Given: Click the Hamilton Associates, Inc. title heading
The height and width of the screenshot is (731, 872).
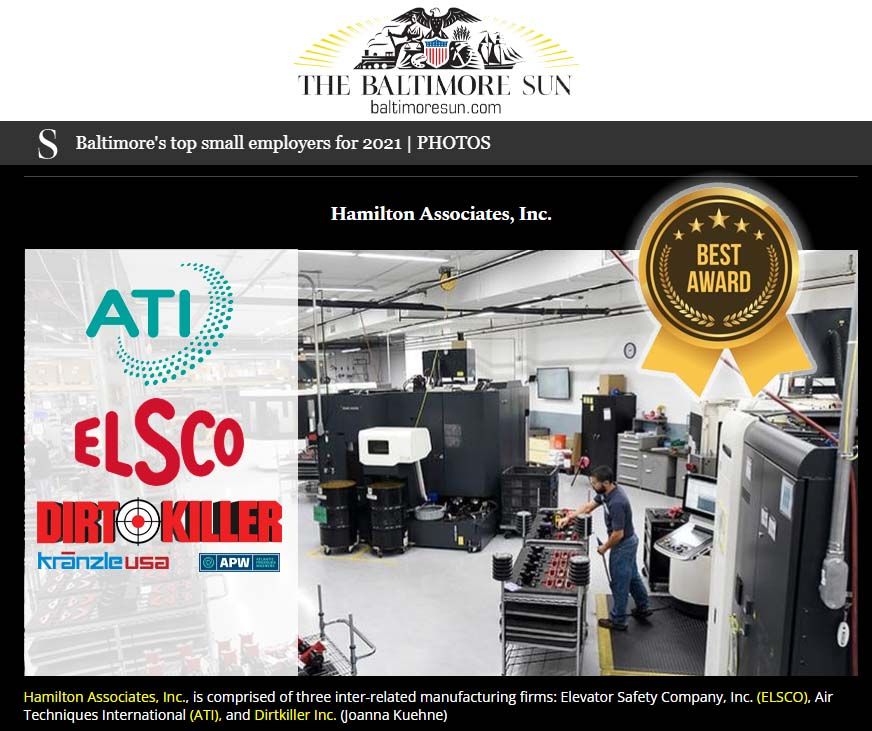Looking at the screenshot, I should pyautogui.click(x=441, y=214).
